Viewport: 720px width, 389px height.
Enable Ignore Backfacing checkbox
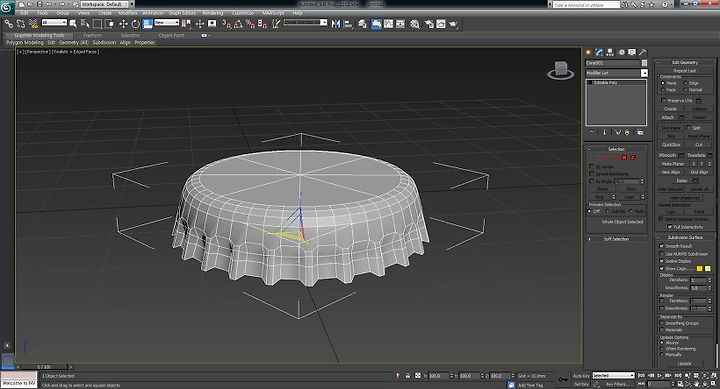(592, 174)
